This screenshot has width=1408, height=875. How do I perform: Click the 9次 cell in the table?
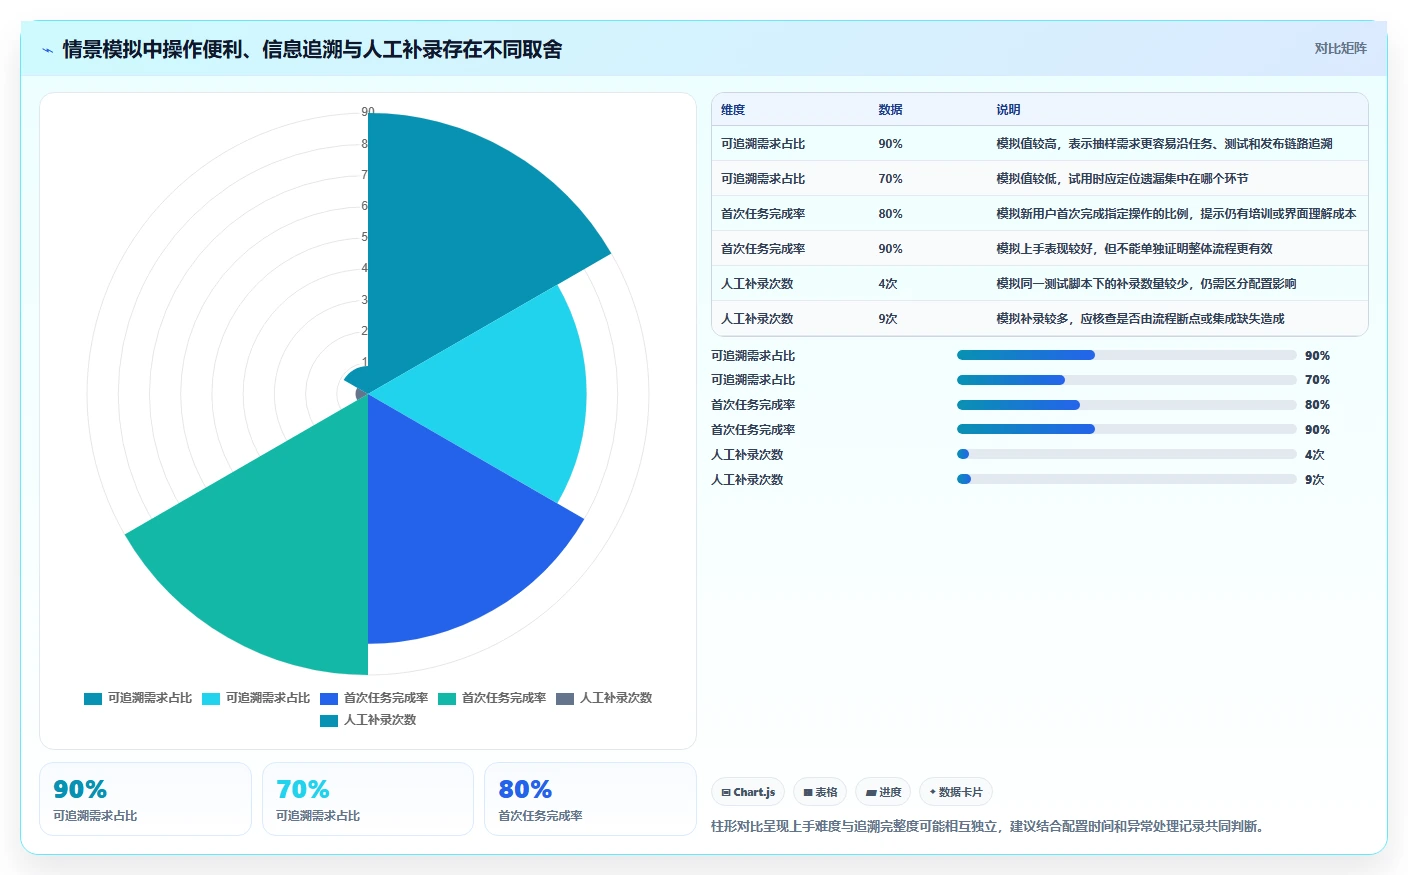click(888, 319)
